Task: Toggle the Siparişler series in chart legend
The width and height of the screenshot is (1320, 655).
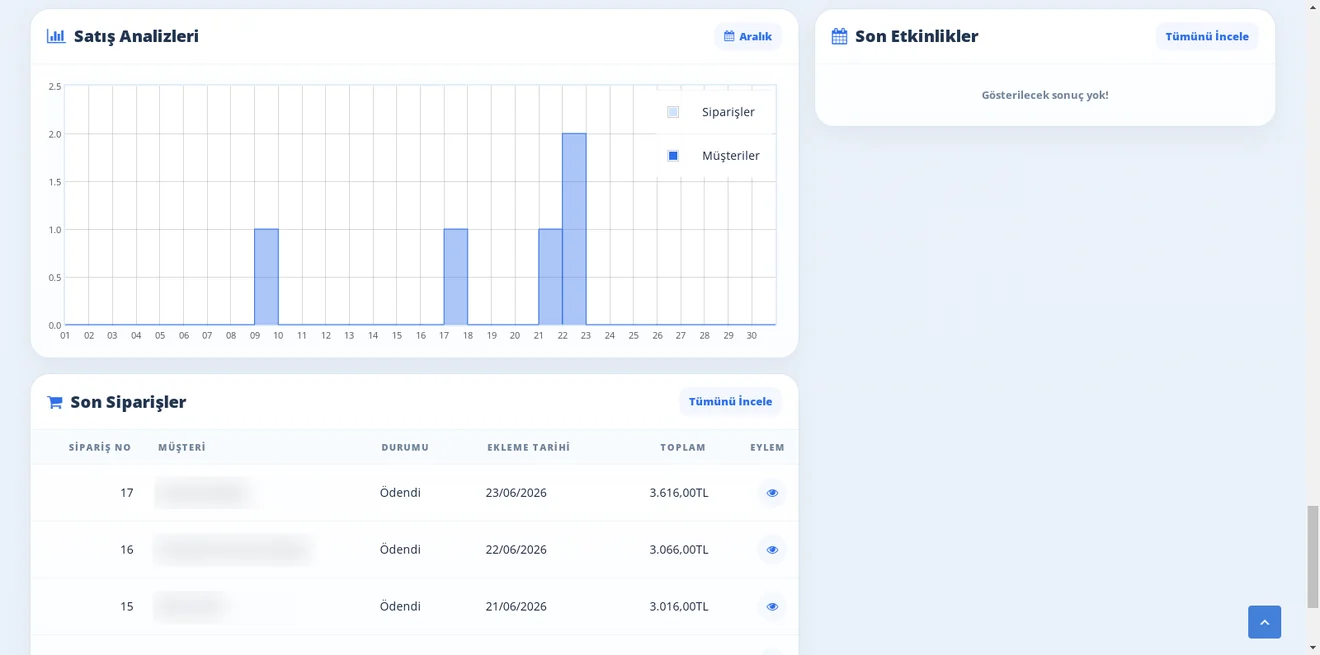Action: click(728, 112)
